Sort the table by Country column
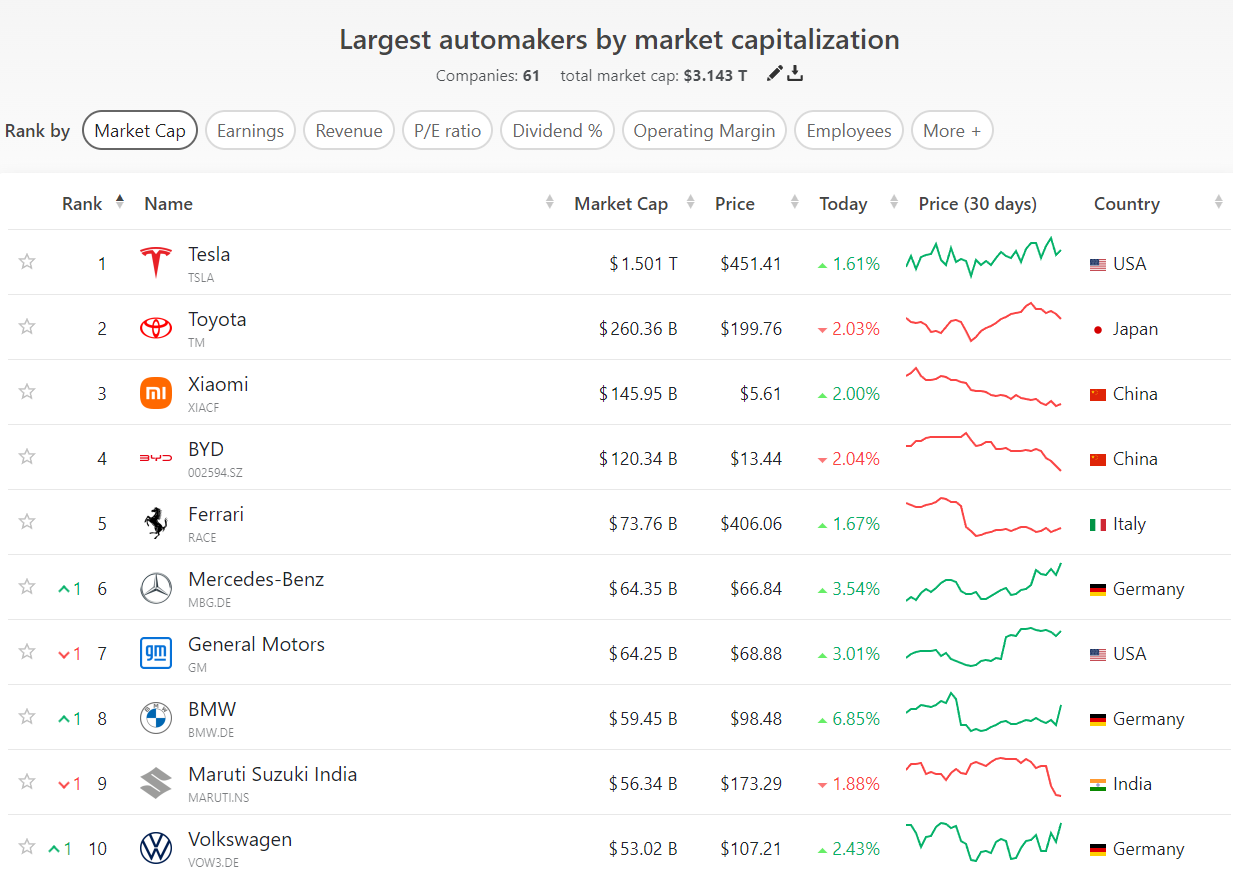The width and height of the screenshot is (1233, 879). coord(1127,203)
